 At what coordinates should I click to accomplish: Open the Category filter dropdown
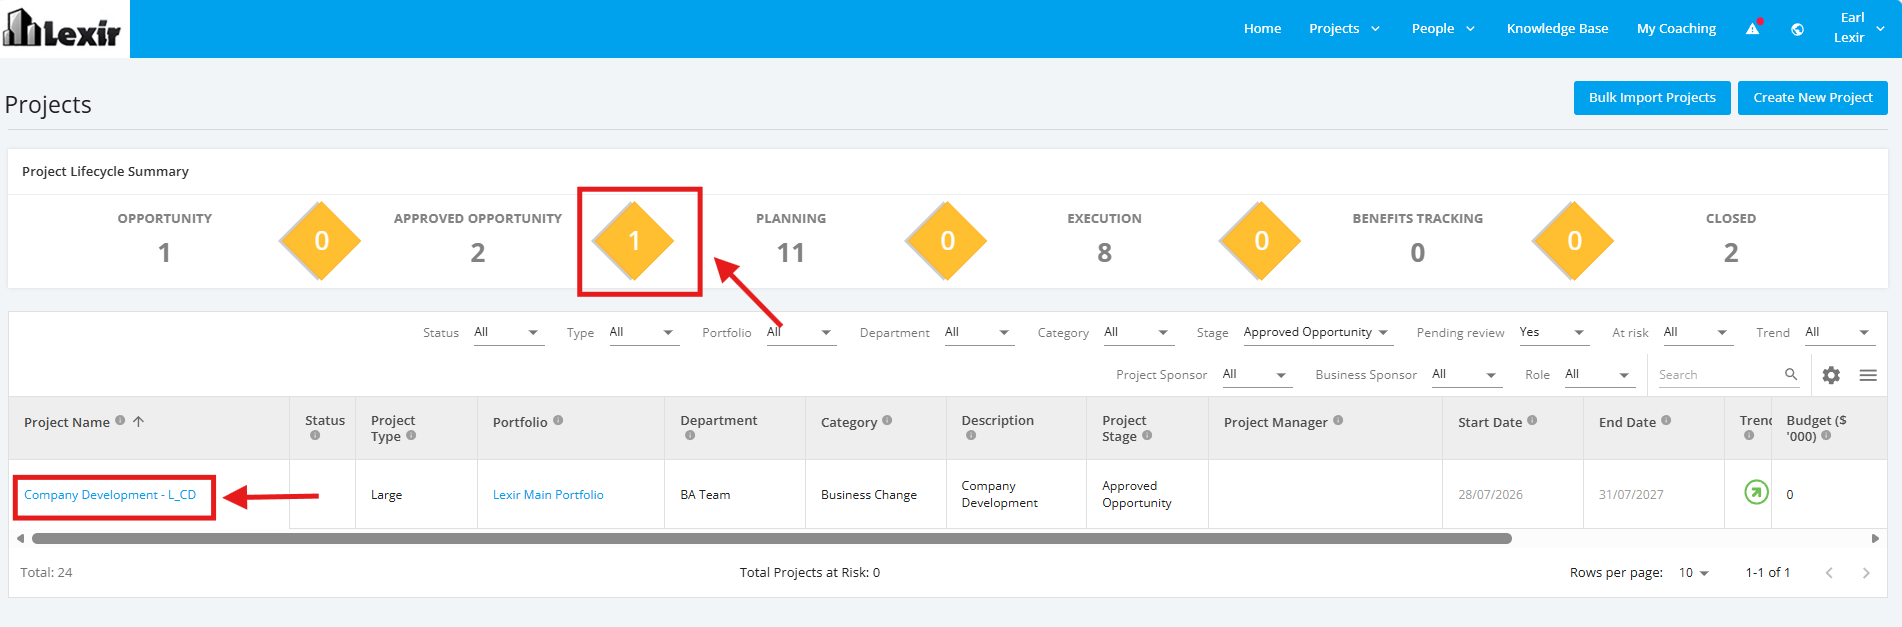point(1137,332)
